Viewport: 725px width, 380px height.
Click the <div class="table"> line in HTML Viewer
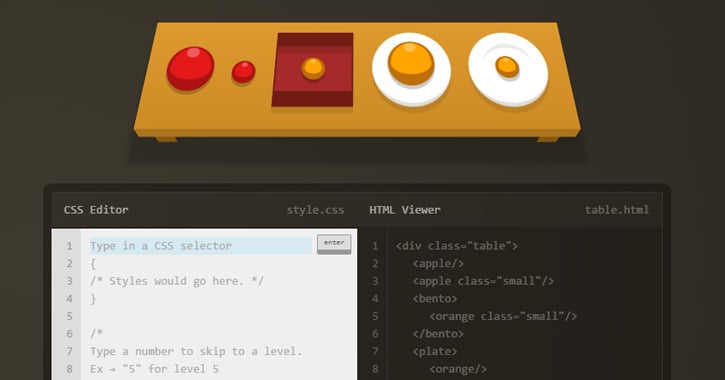click(x=456, y=246)
